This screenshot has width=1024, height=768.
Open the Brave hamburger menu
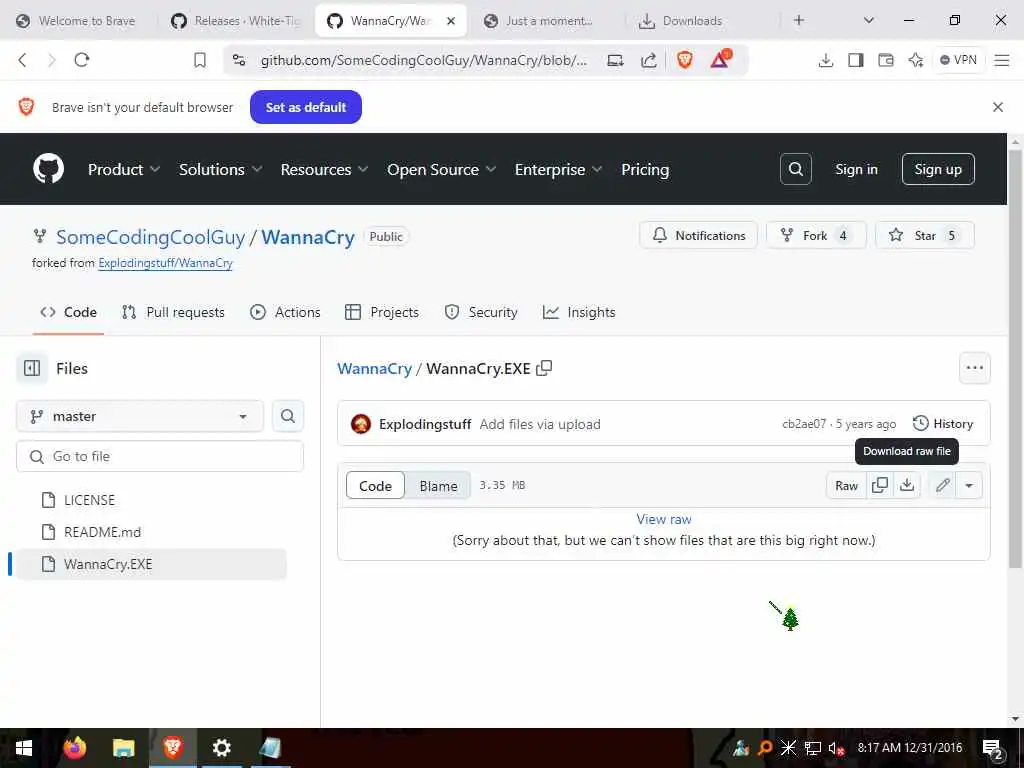(x=1001, y=60)
